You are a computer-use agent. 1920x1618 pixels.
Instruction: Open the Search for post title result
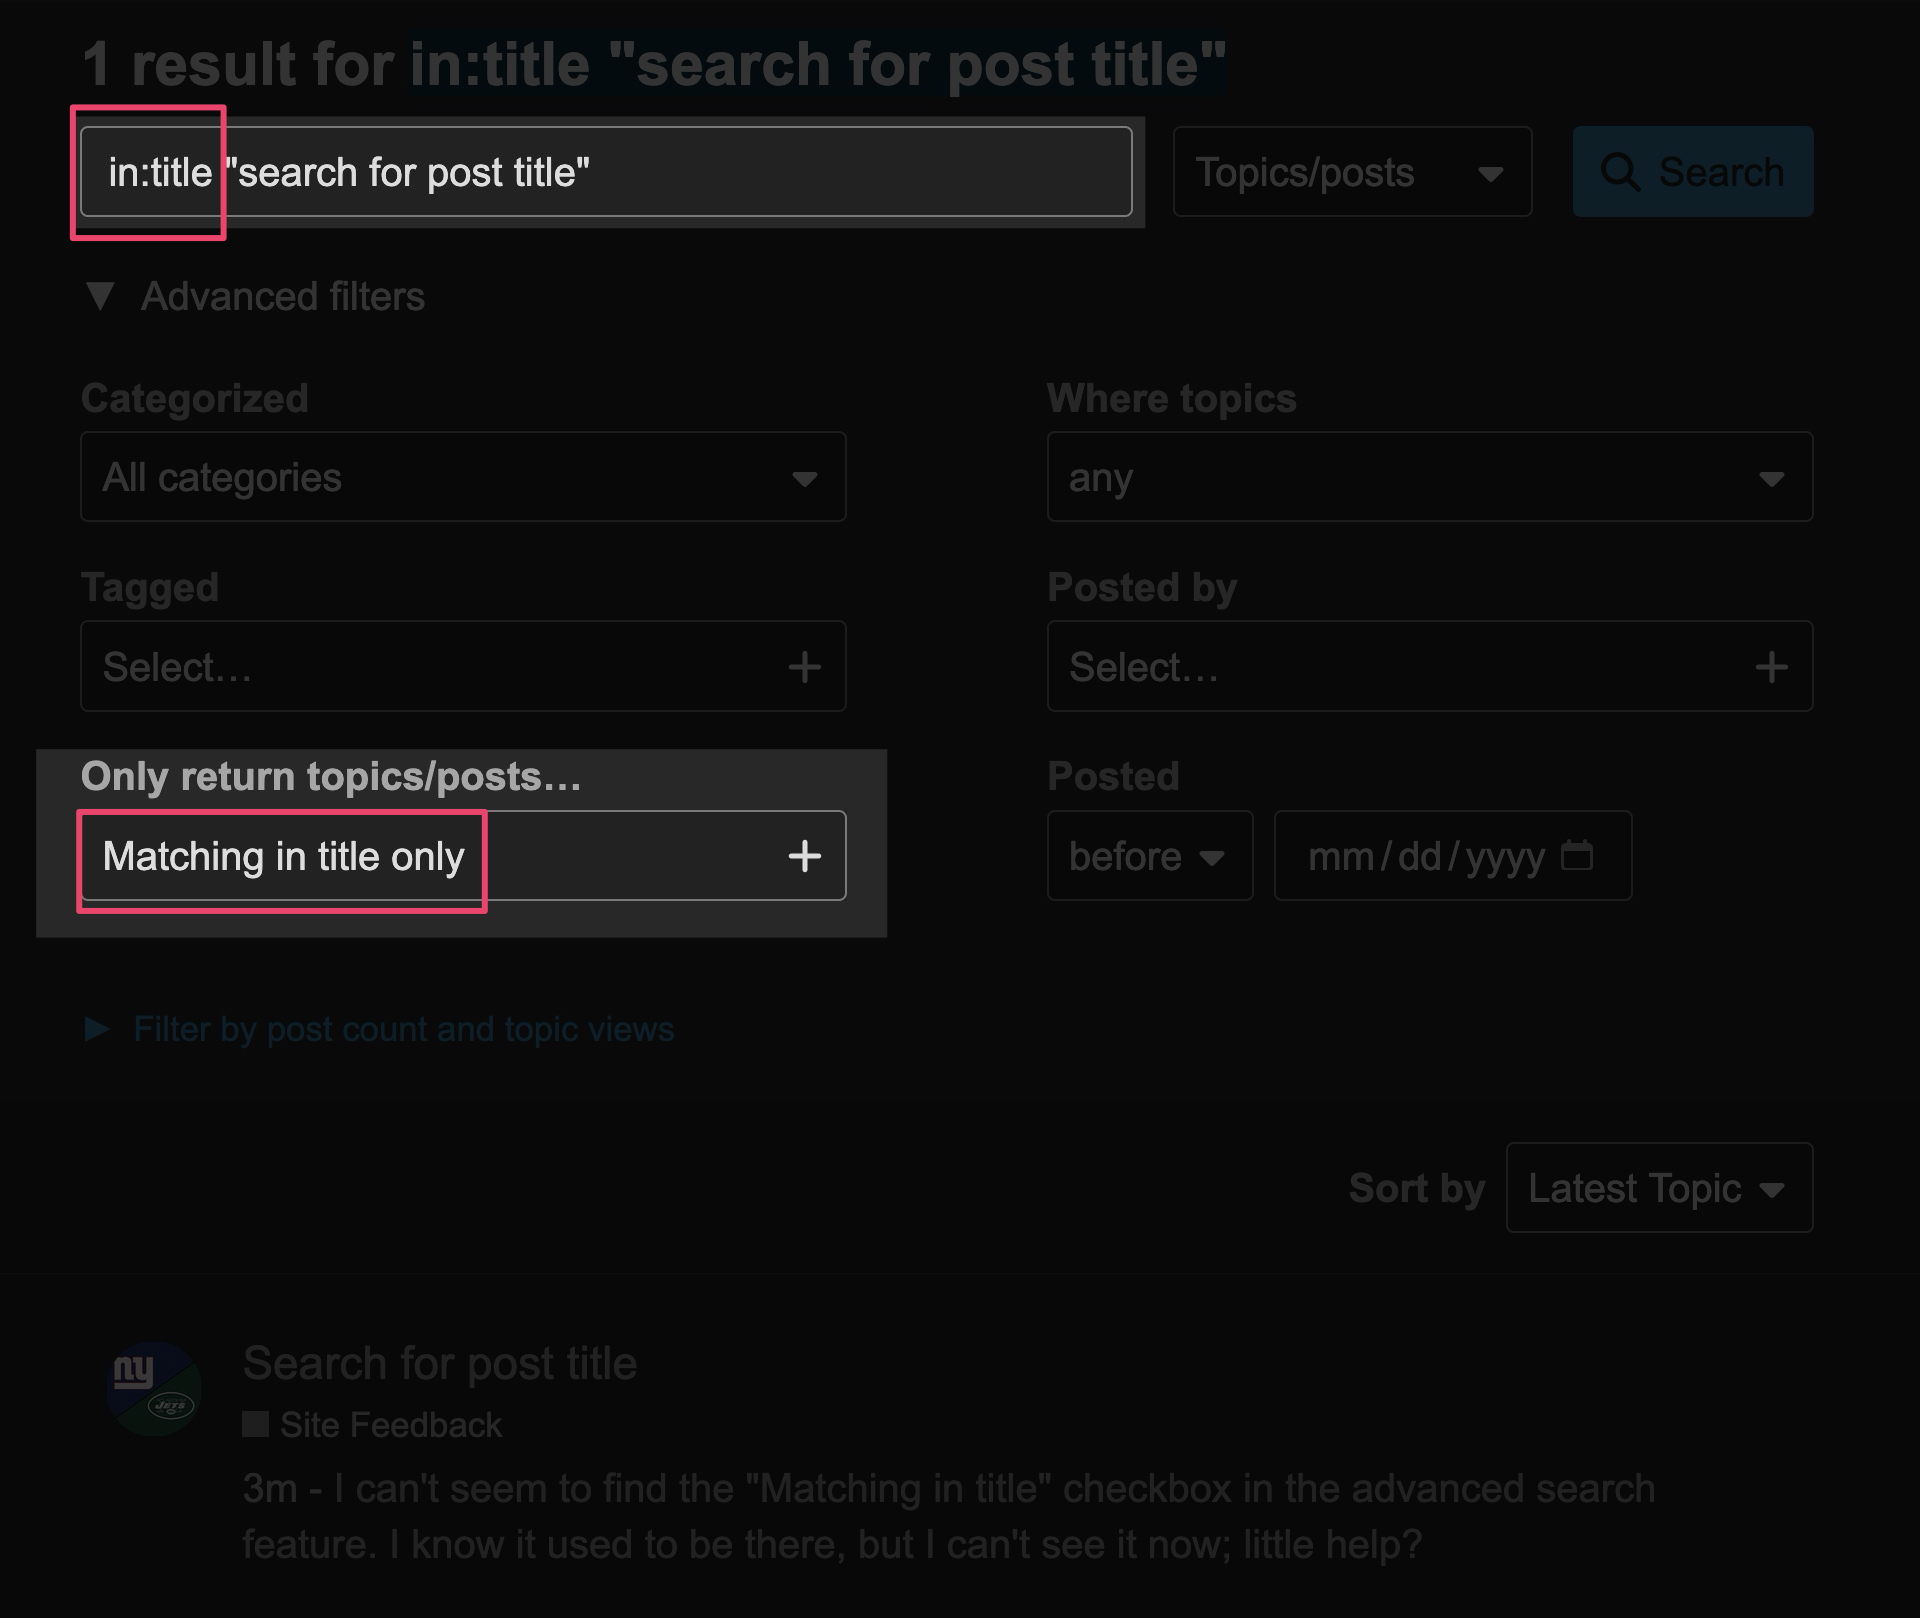pyautogui.click(x=440, y=1363)
